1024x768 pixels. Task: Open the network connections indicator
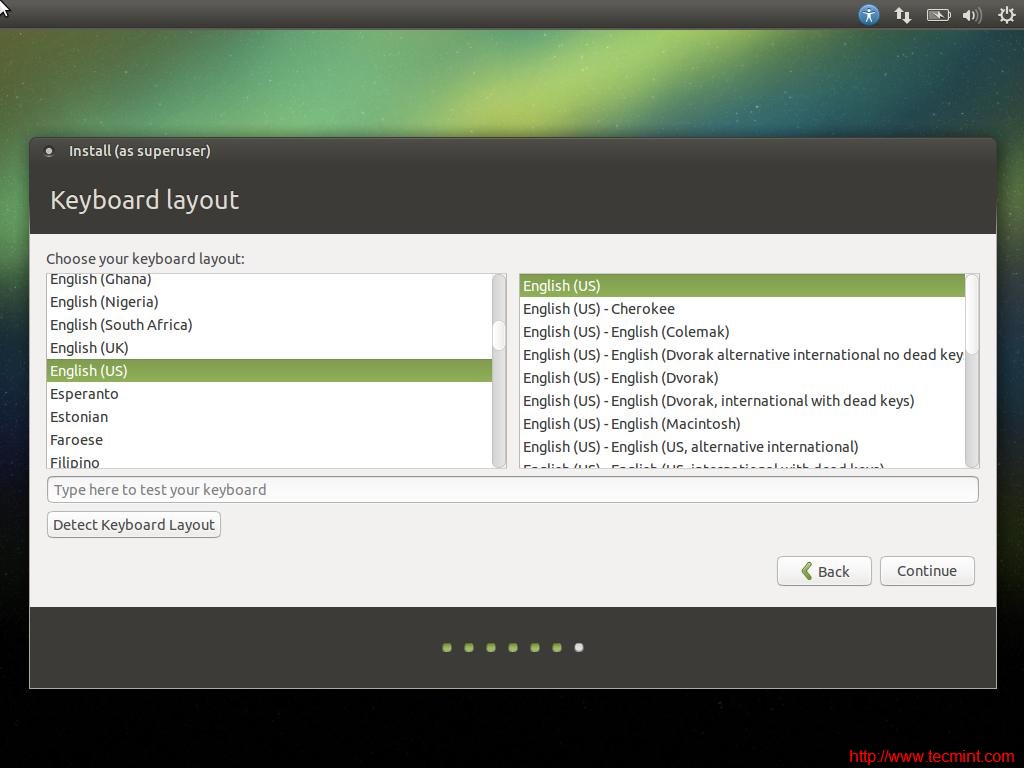[903, 14]
